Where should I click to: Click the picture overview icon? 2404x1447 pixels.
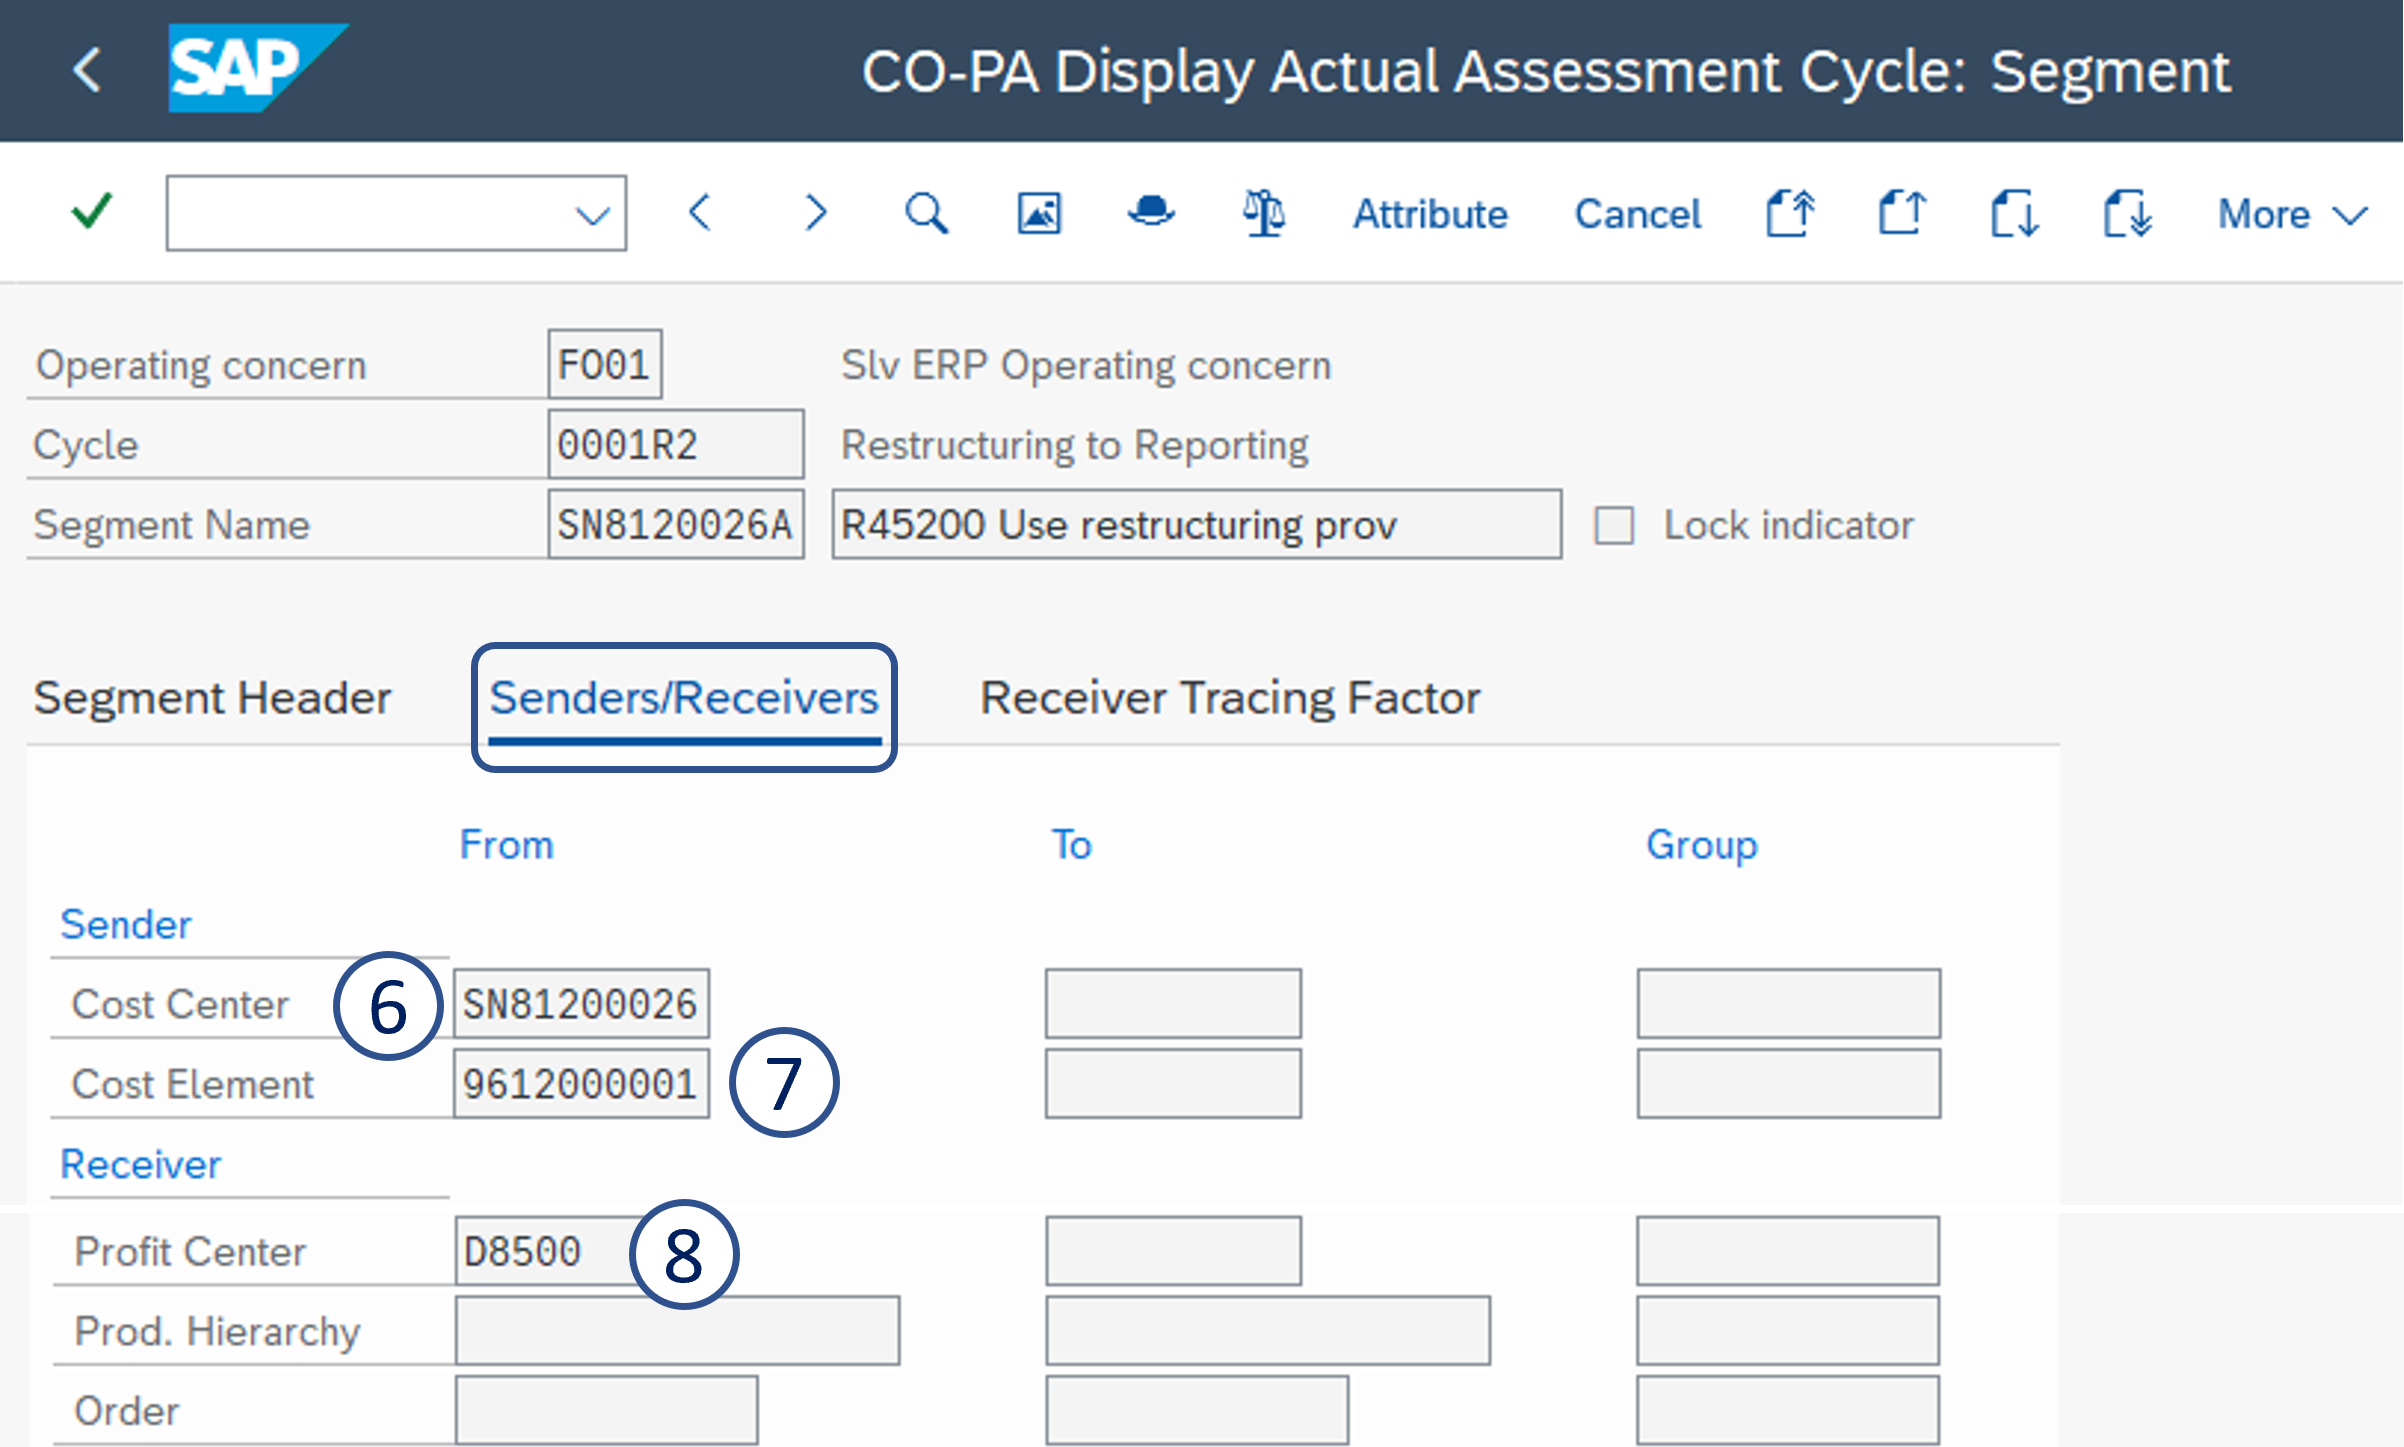(1039, 213)
